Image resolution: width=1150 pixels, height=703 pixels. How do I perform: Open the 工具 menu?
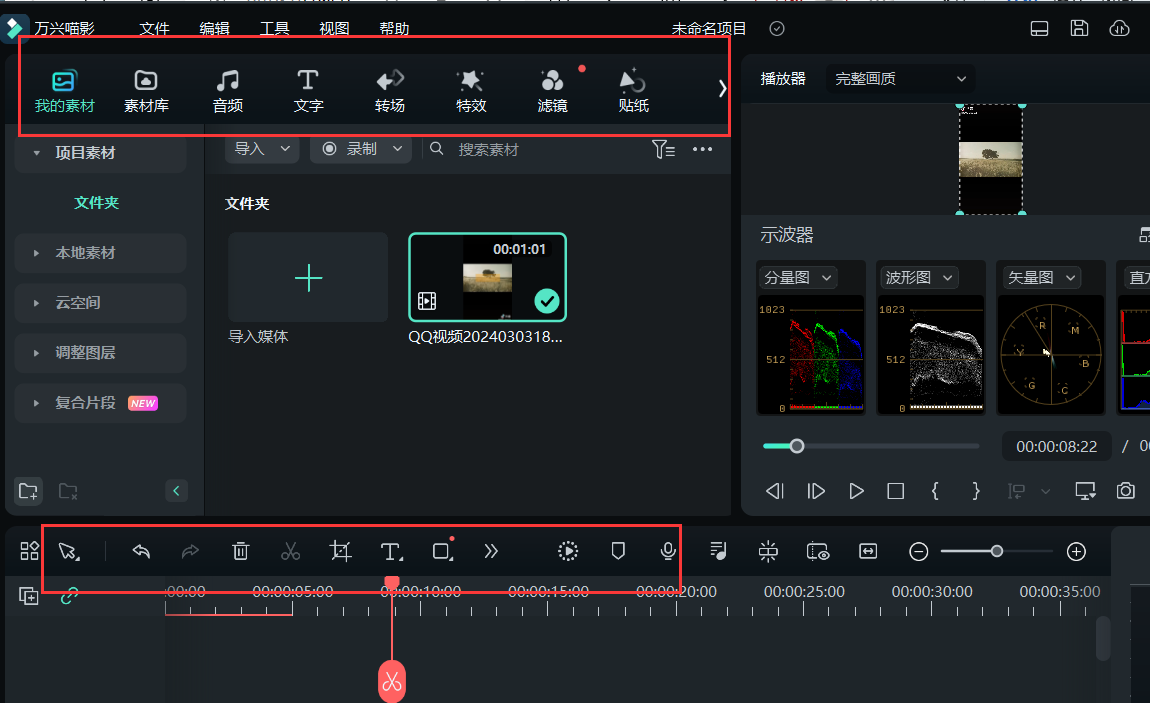coord(274,29)
